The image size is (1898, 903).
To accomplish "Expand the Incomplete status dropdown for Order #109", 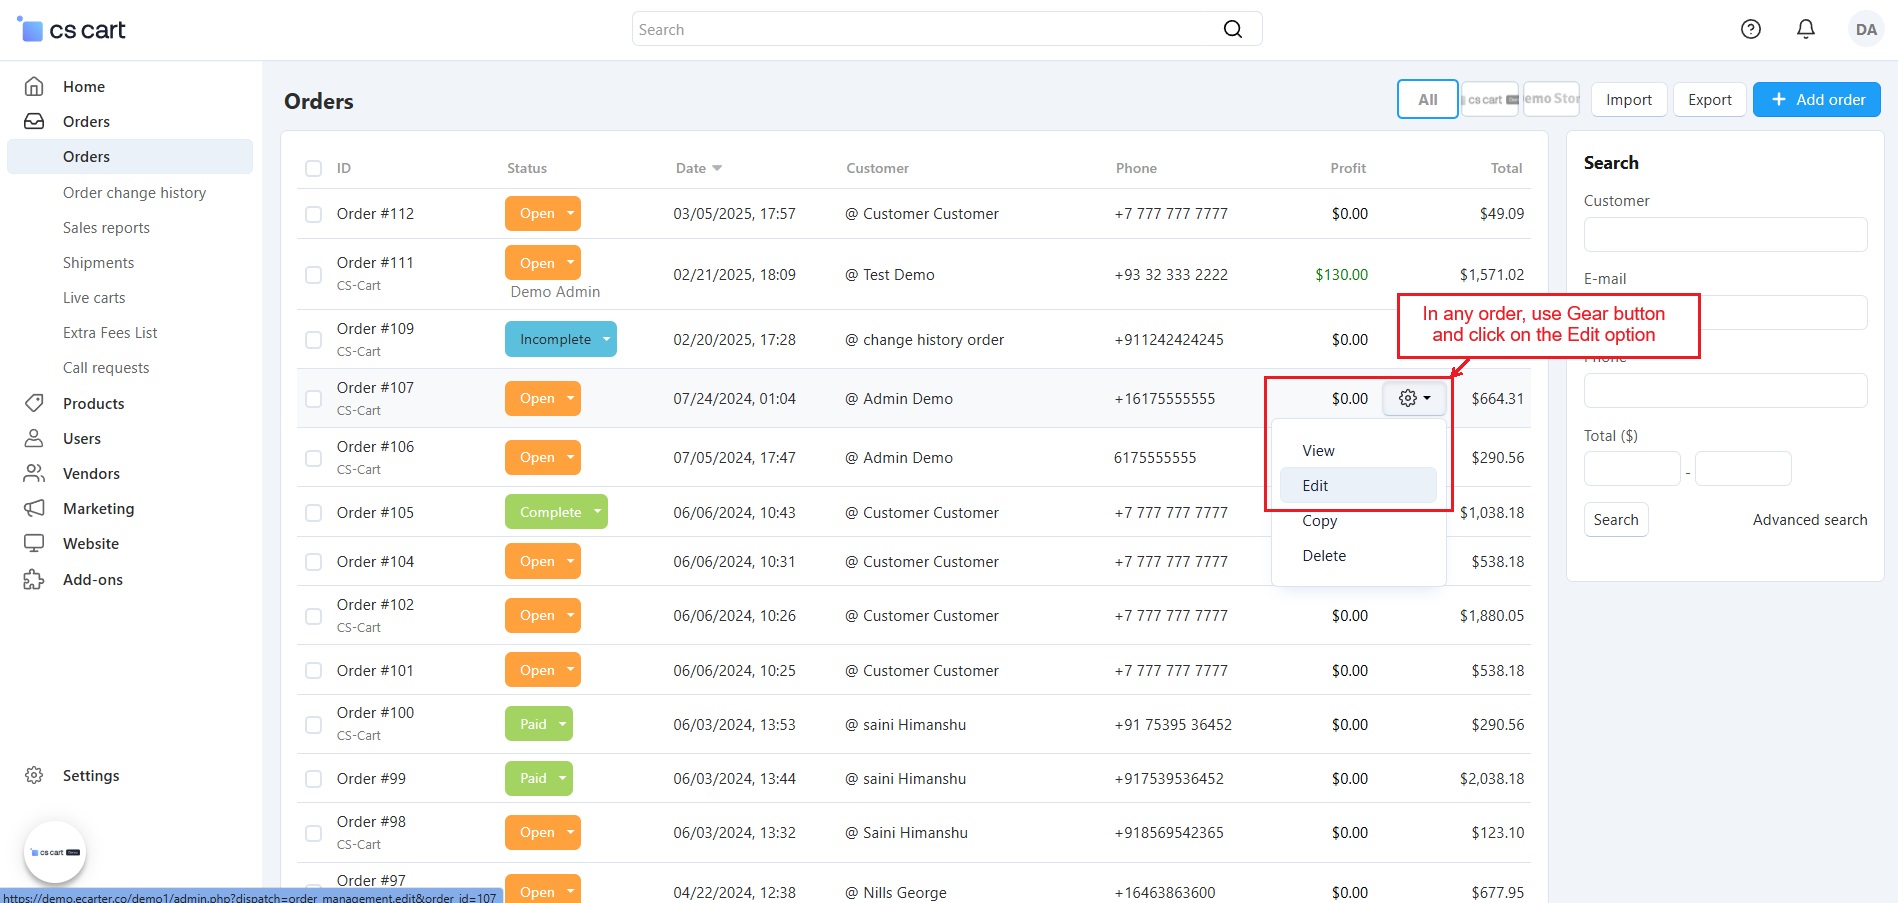I will click(606, 339).
